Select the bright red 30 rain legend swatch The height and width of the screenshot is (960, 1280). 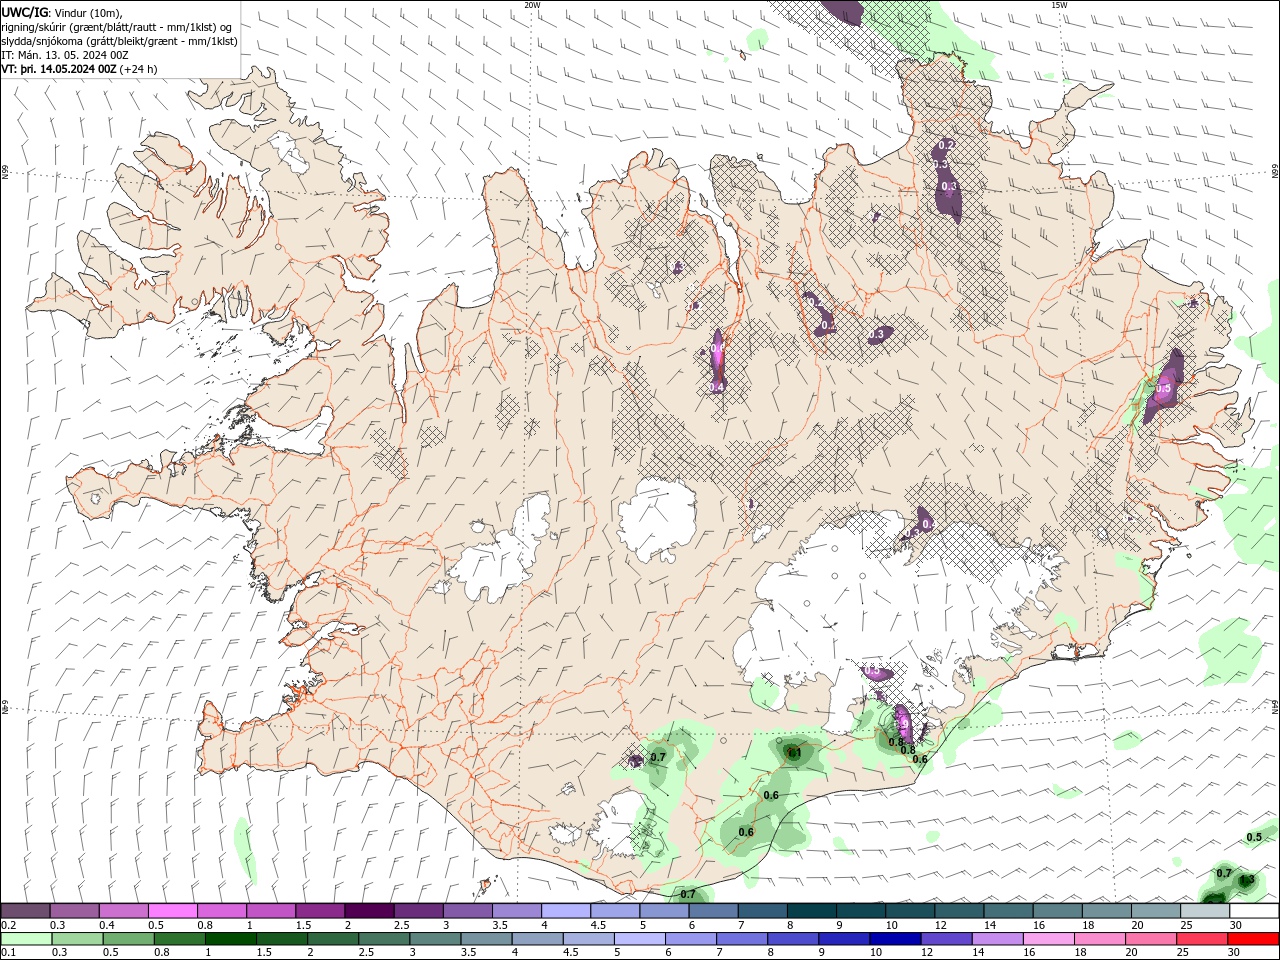pyautogui.click(x=1253, y=939)
